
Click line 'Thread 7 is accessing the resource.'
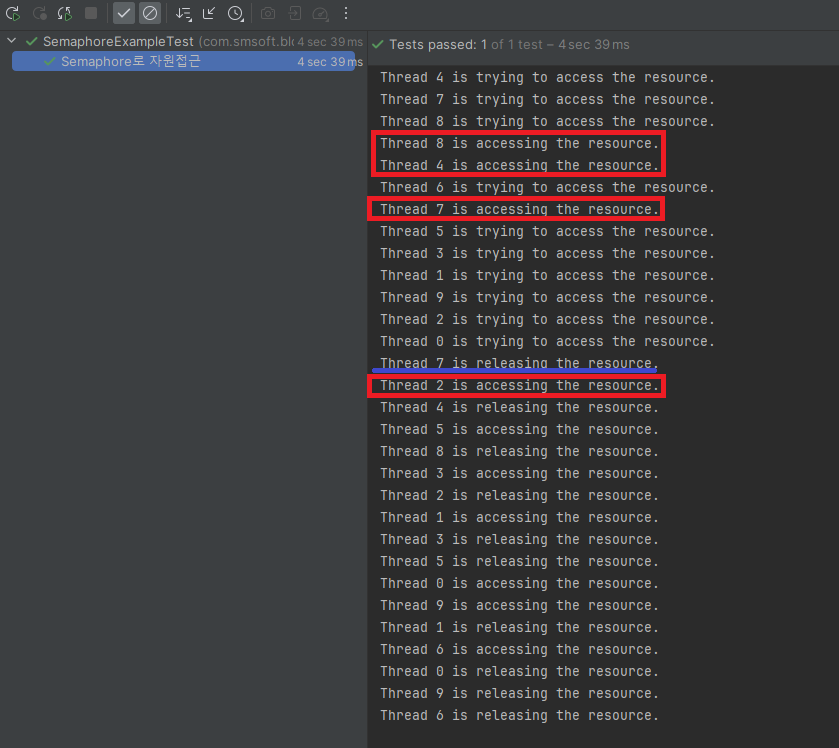tap(519, 209)
